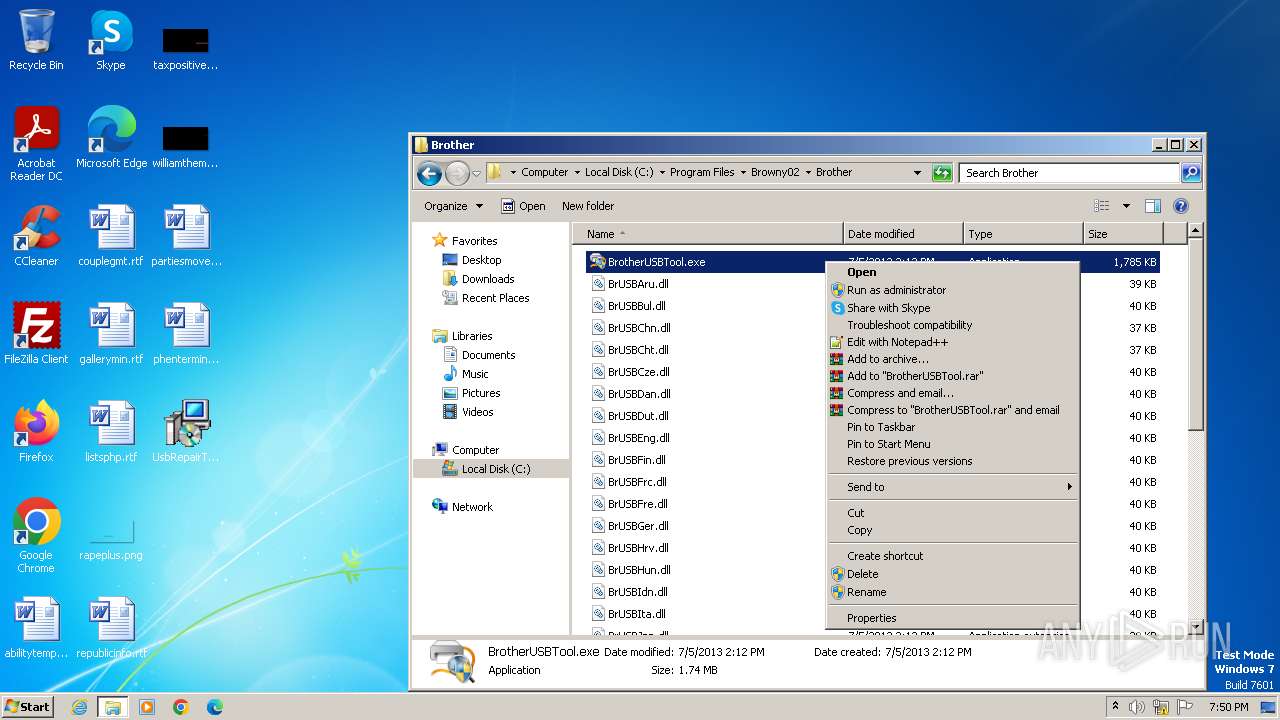
Task: Select Troubleshoot compatibility option
Action: 952,325
